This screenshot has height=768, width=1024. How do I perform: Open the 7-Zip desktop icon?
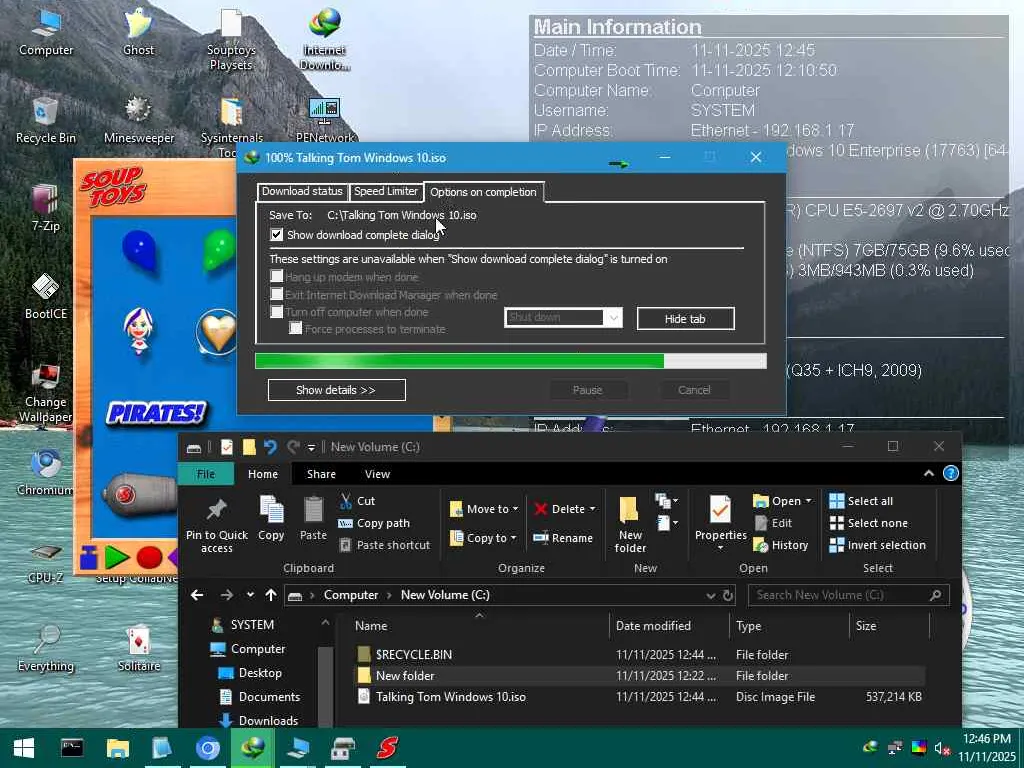click(45, 209)
